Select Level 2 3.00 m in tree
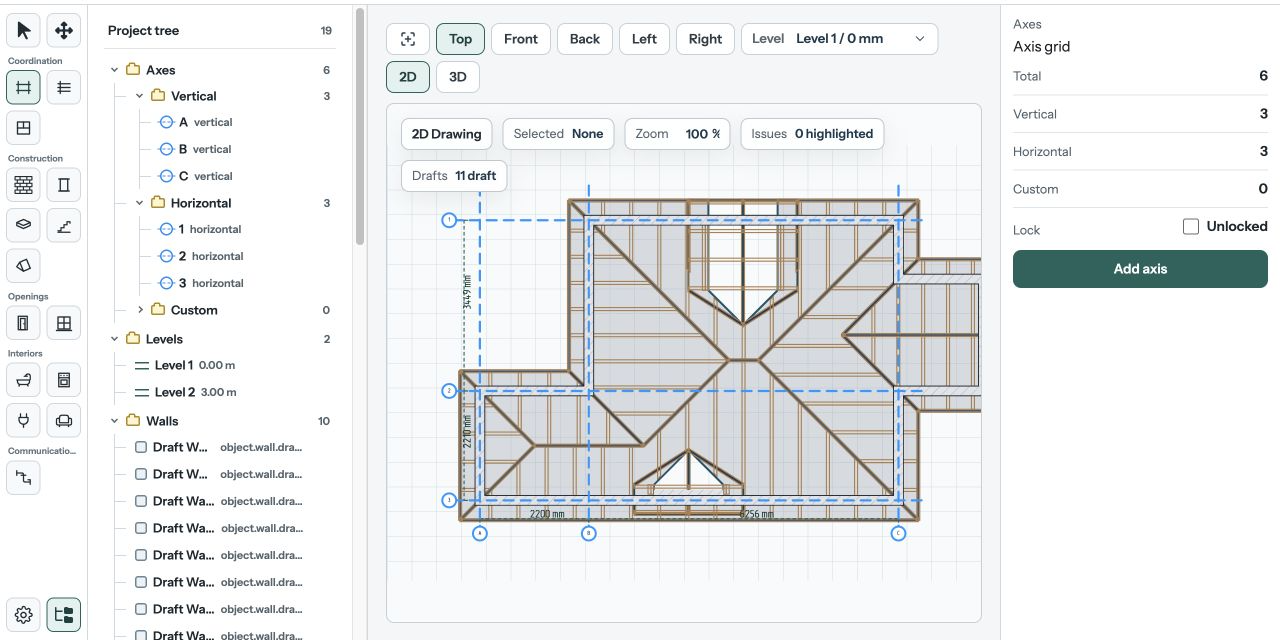Viewport: 1280px width, 640px height. pos(195,392)
